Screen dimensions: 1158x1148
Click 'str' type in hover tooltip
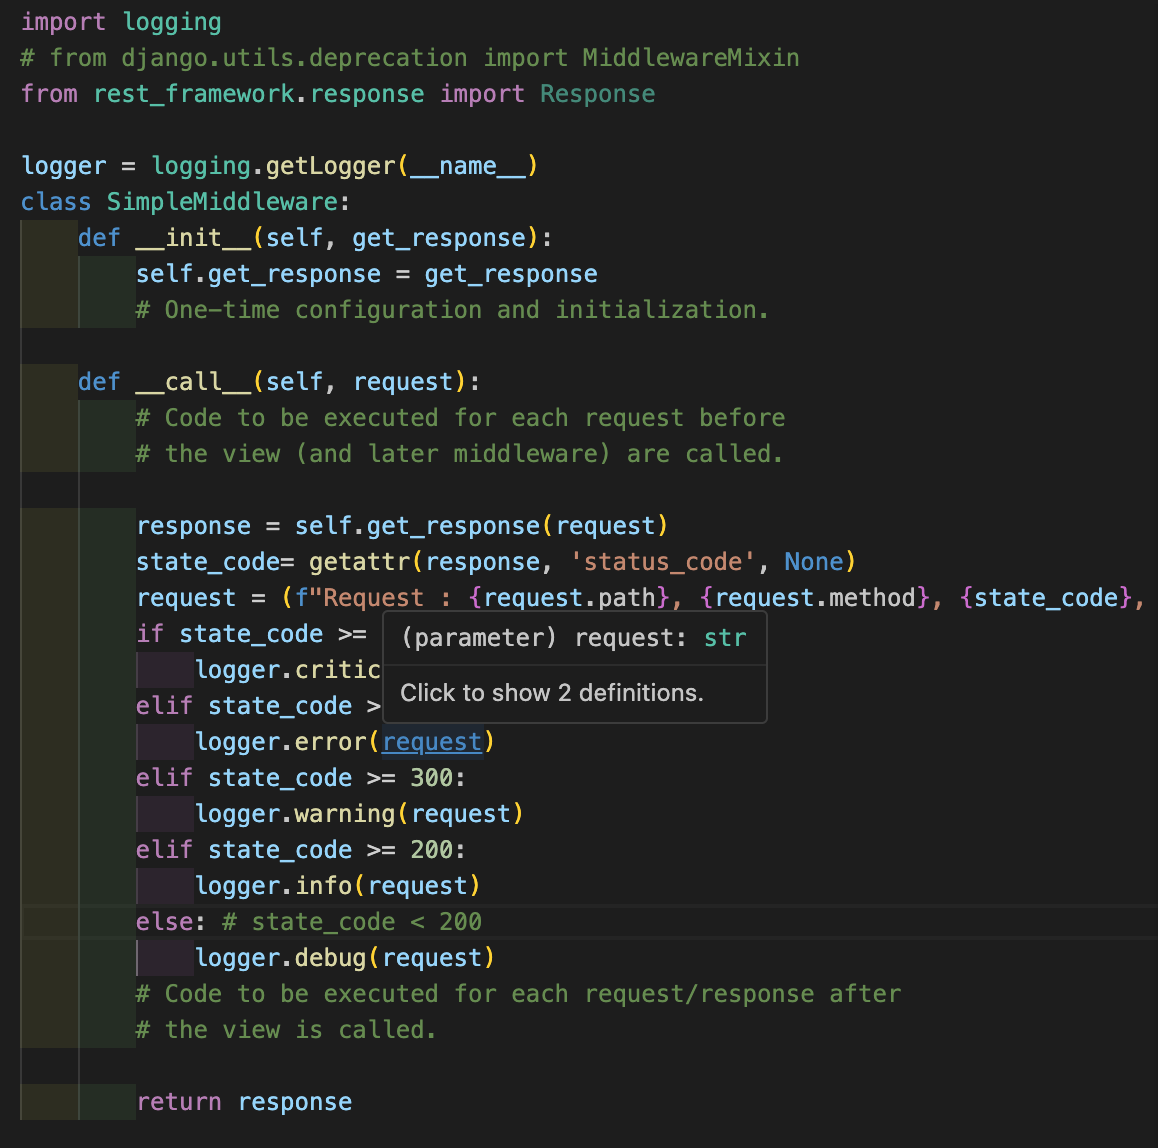(725, 638)
